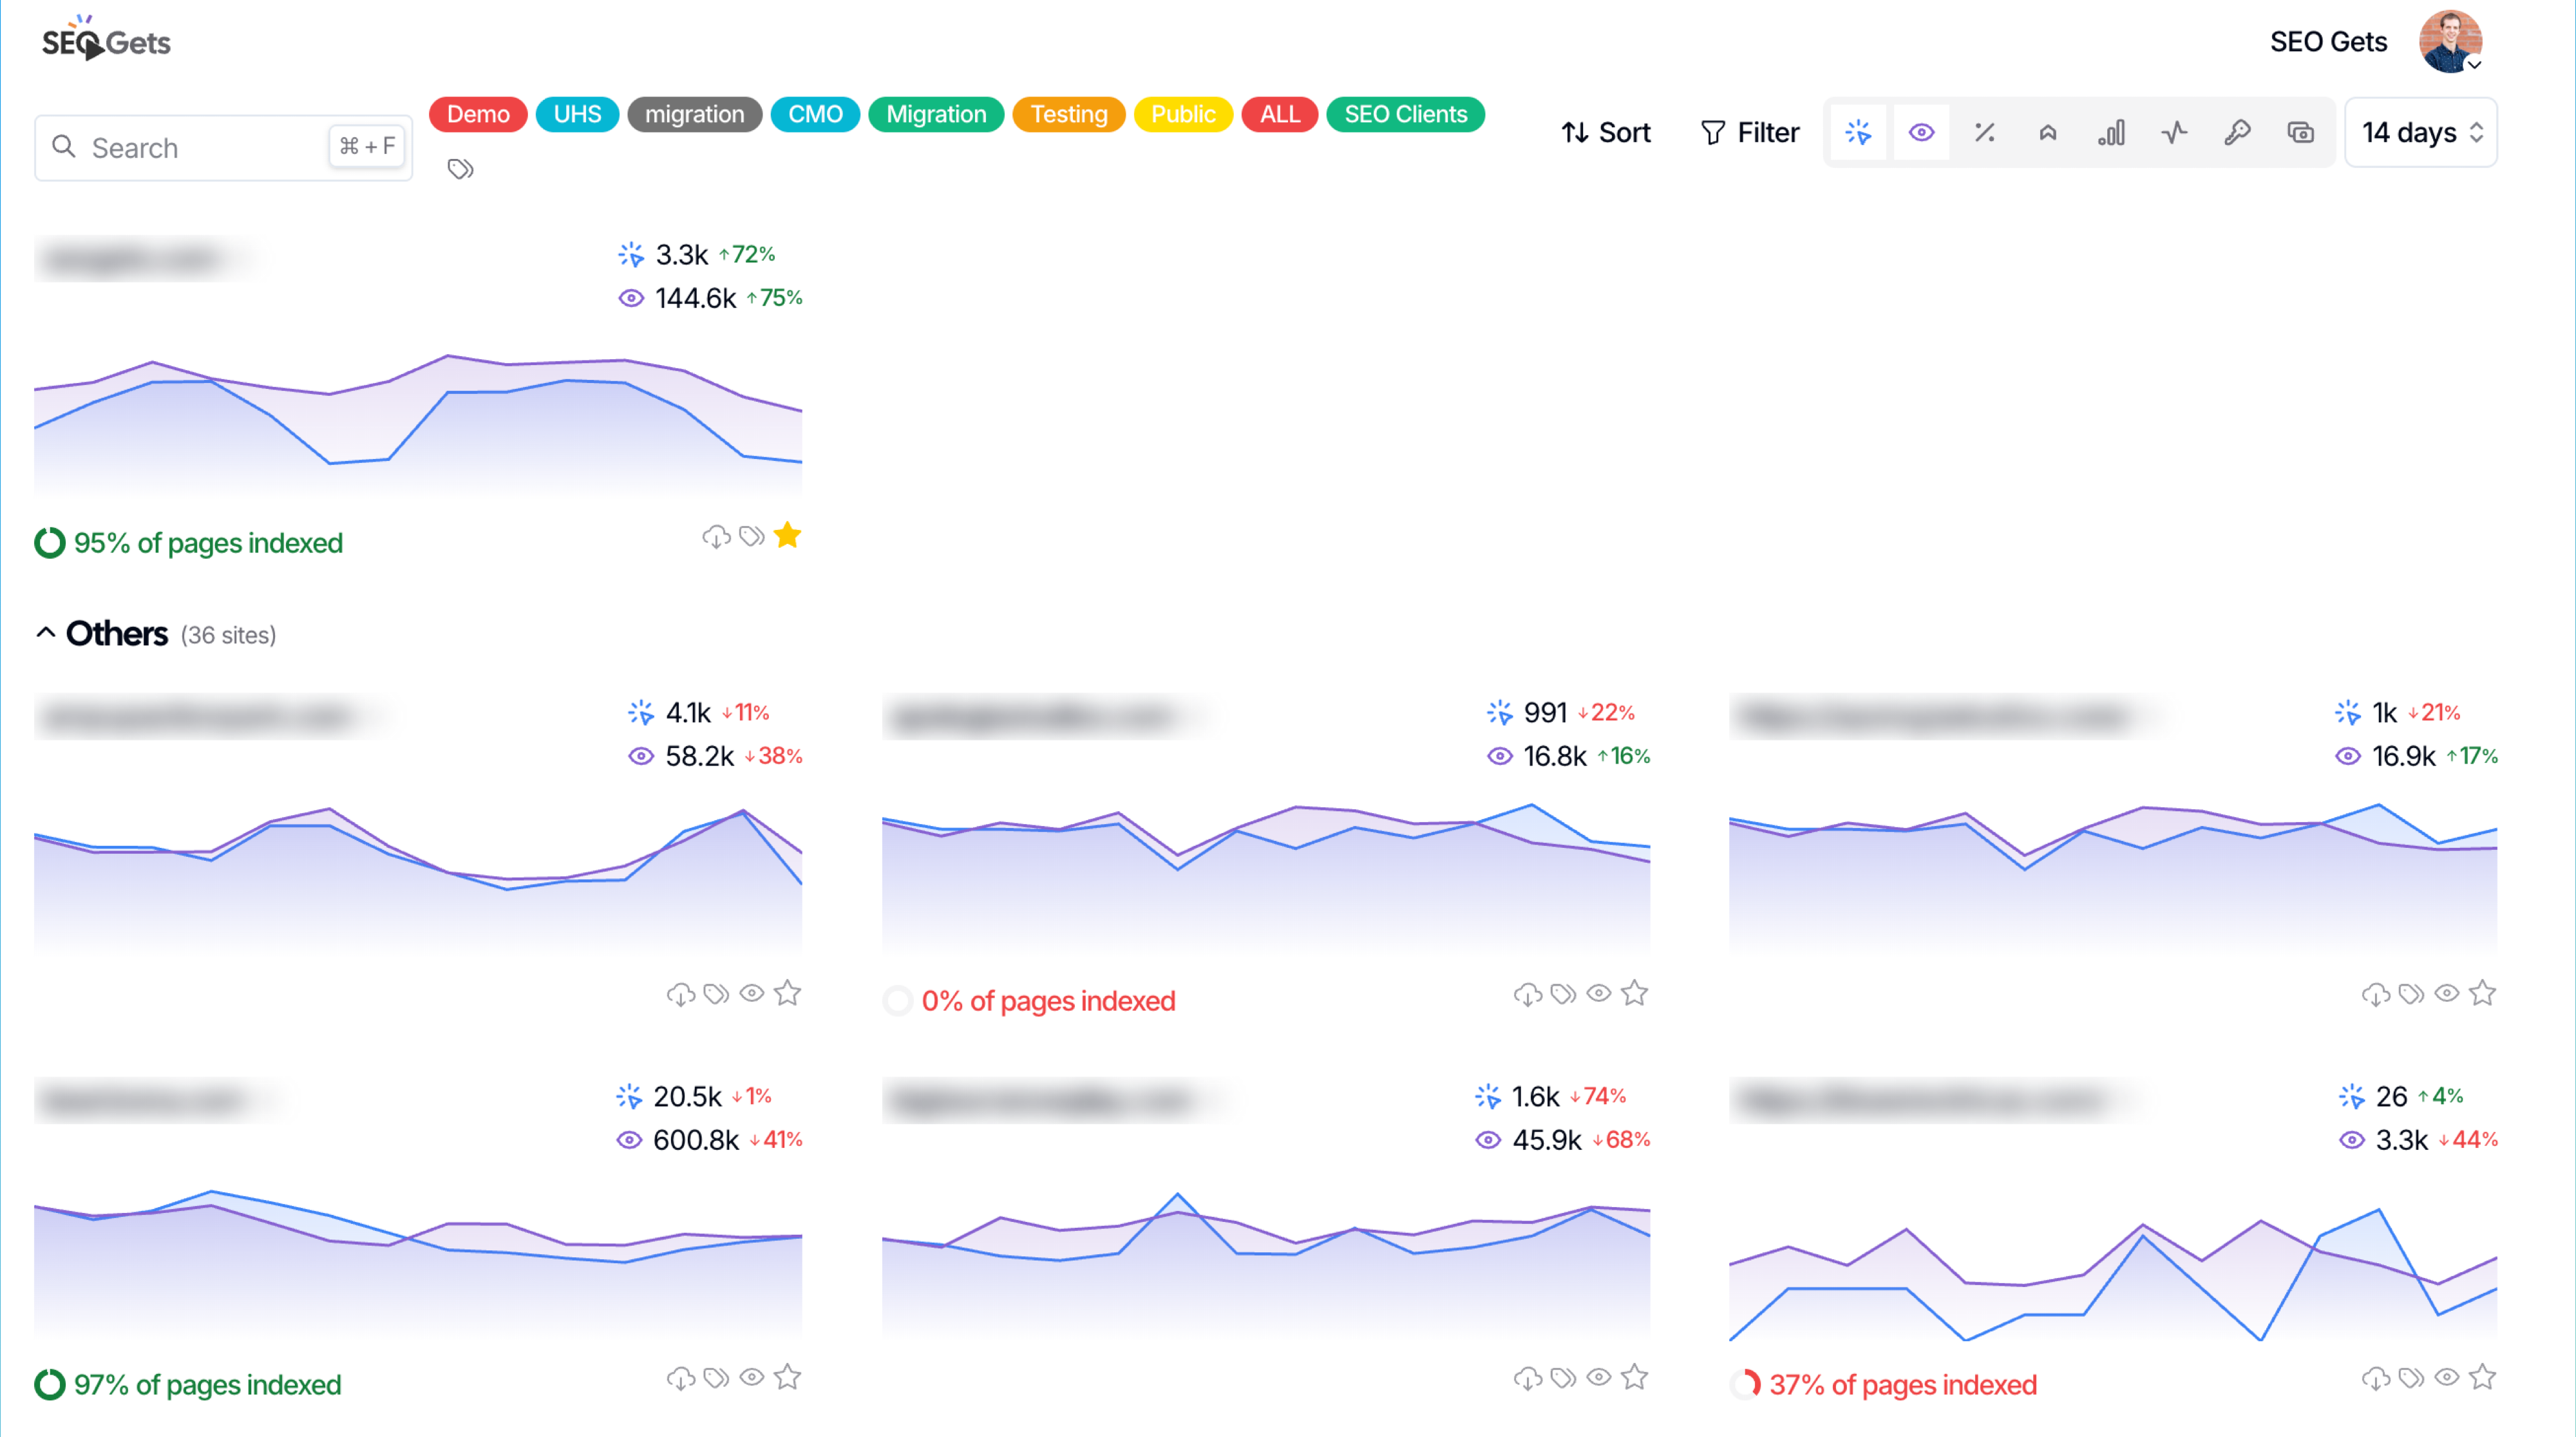The width and height of the screenshot is (2576, 1437).
Task: Click the key icon in toolbar
Action: point(2237,132)
